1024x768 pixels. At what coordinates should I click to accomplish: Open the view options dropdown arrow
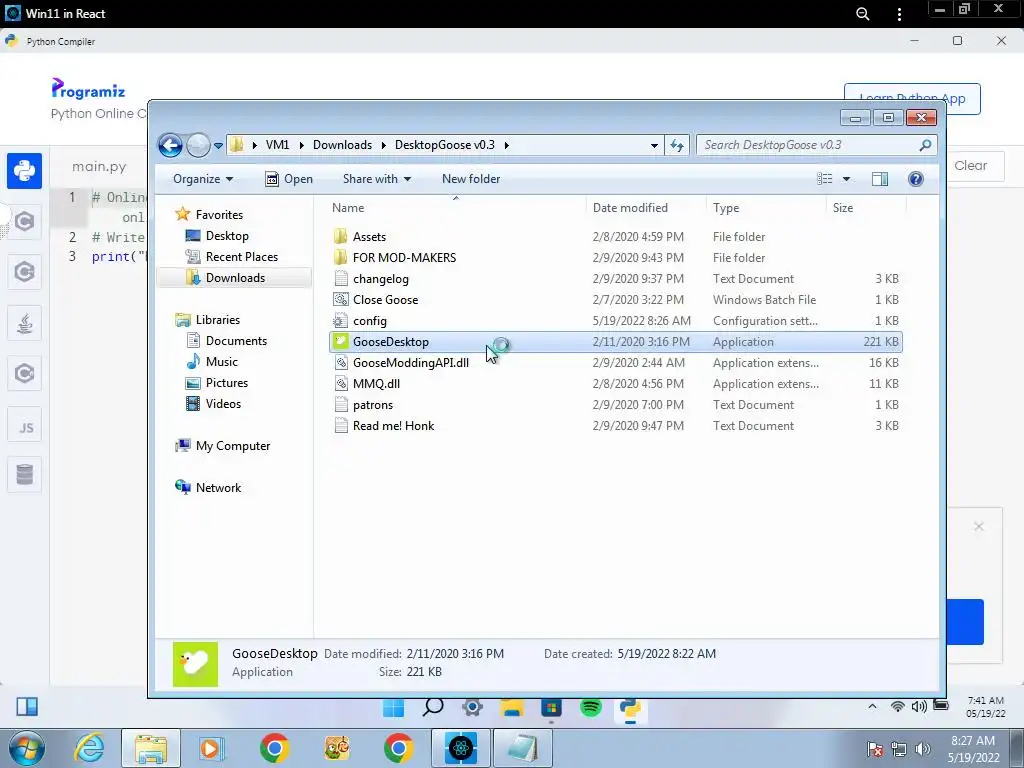pyautogui.click(x=846, y=179)
